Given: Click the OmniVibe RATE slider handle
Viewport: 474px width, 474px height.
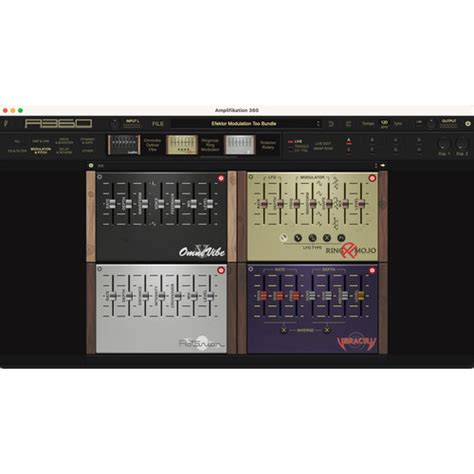Looking at the screenshot, I should (112, 204).
